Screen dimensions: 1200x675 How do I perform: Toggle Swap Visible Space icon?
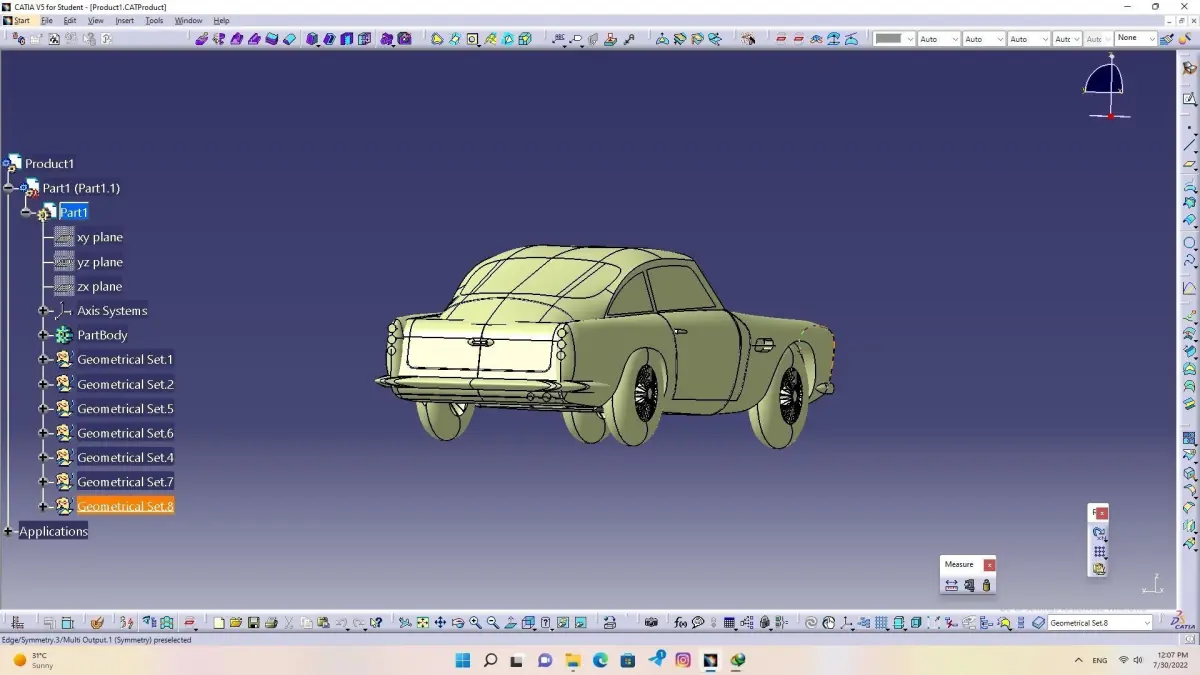[581, 622]
